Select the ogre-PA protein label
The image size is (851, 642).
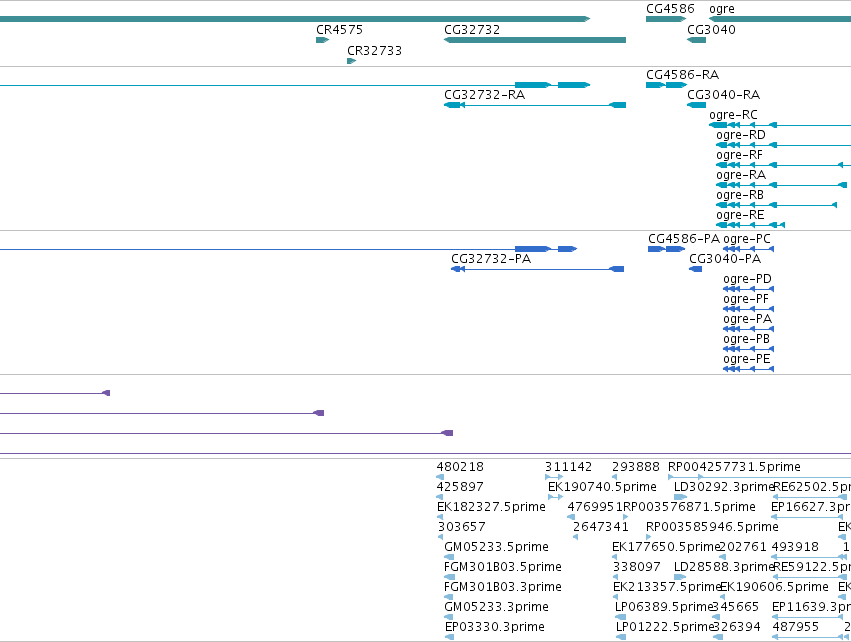[x=747, y=319]
